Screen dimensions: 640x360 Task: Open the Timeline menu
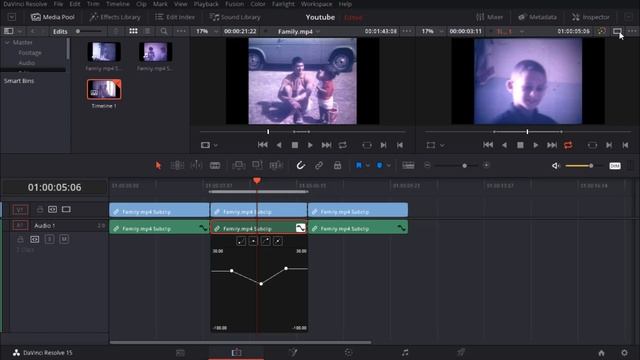(x=118, y=4)
